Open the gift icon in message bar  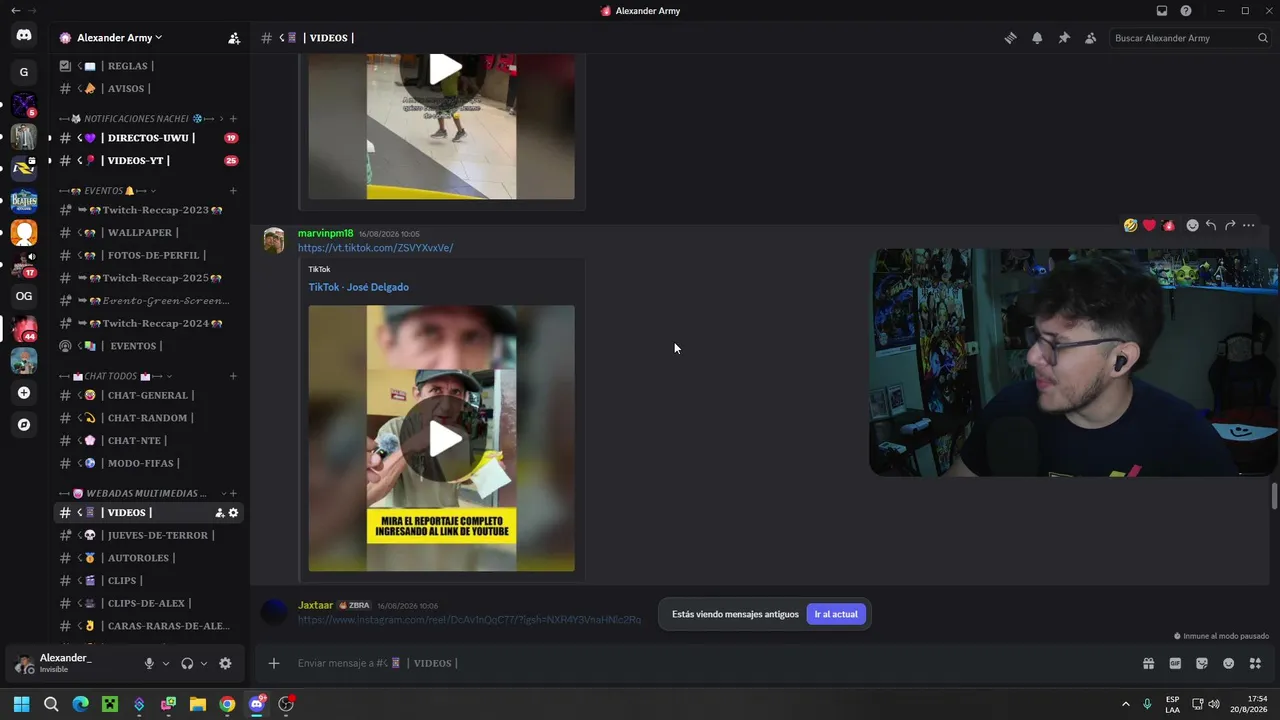click(1149, 663)
